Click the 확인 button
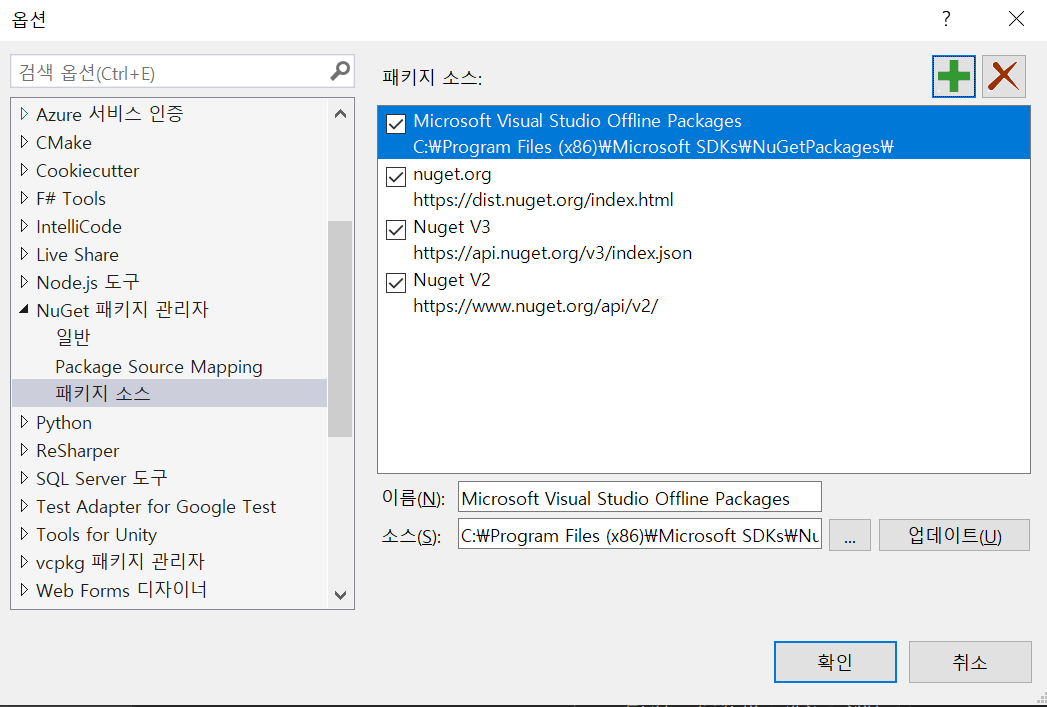This screenshot has height=707, width=1047. pyautogui.click(x=835, y=662)
